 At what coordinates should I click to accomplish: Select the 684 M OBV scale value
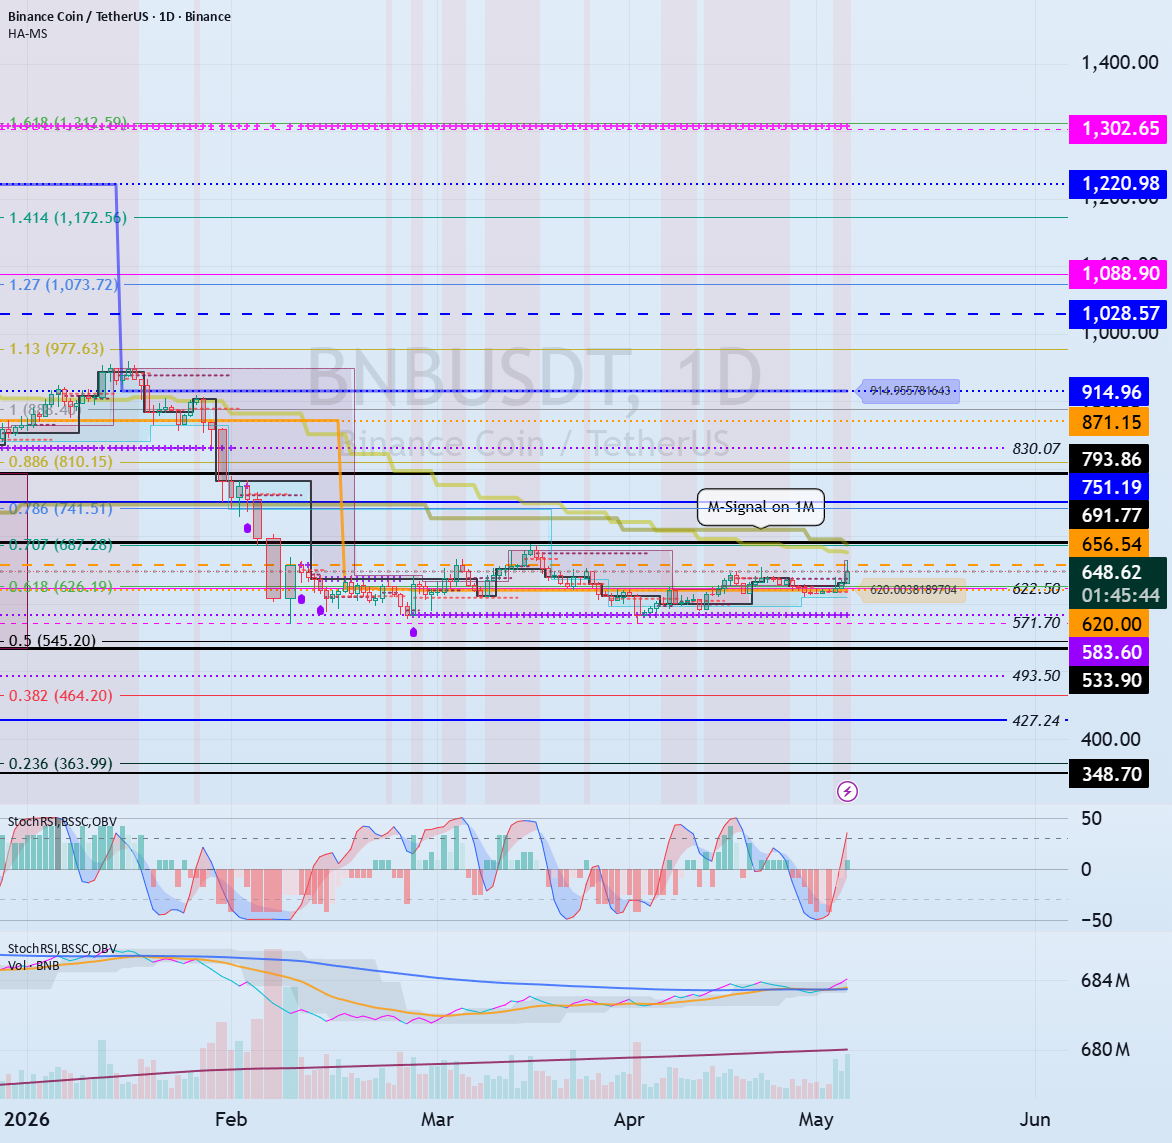click(1105, 980)
